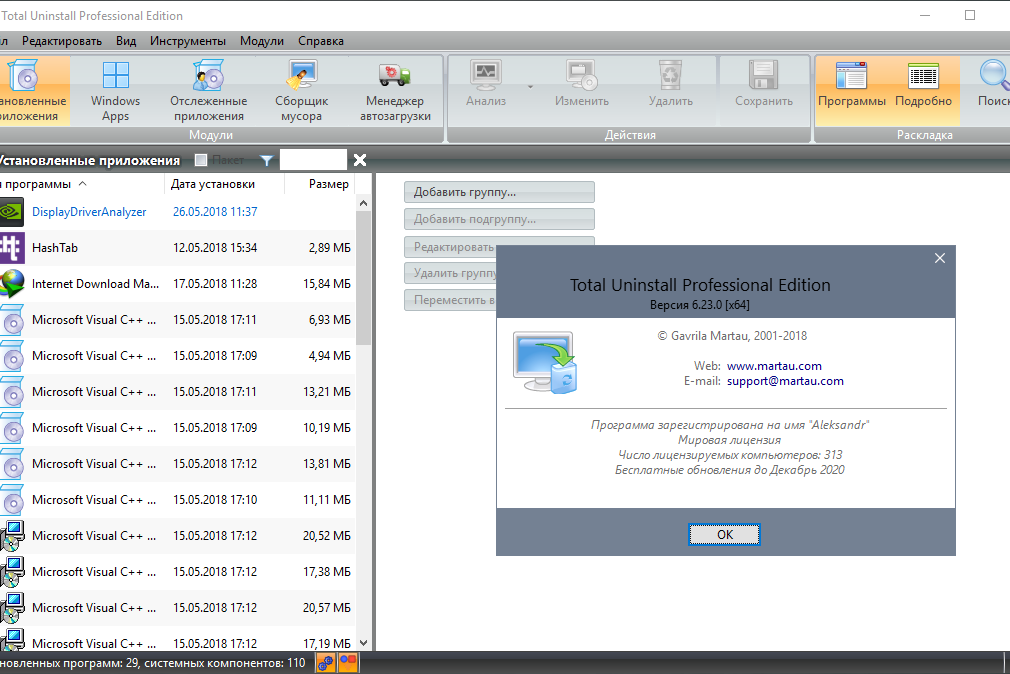The image size is (1010, 674).
Task: Open the Отслеженные приложения module
Action: [x=209, y=91]
